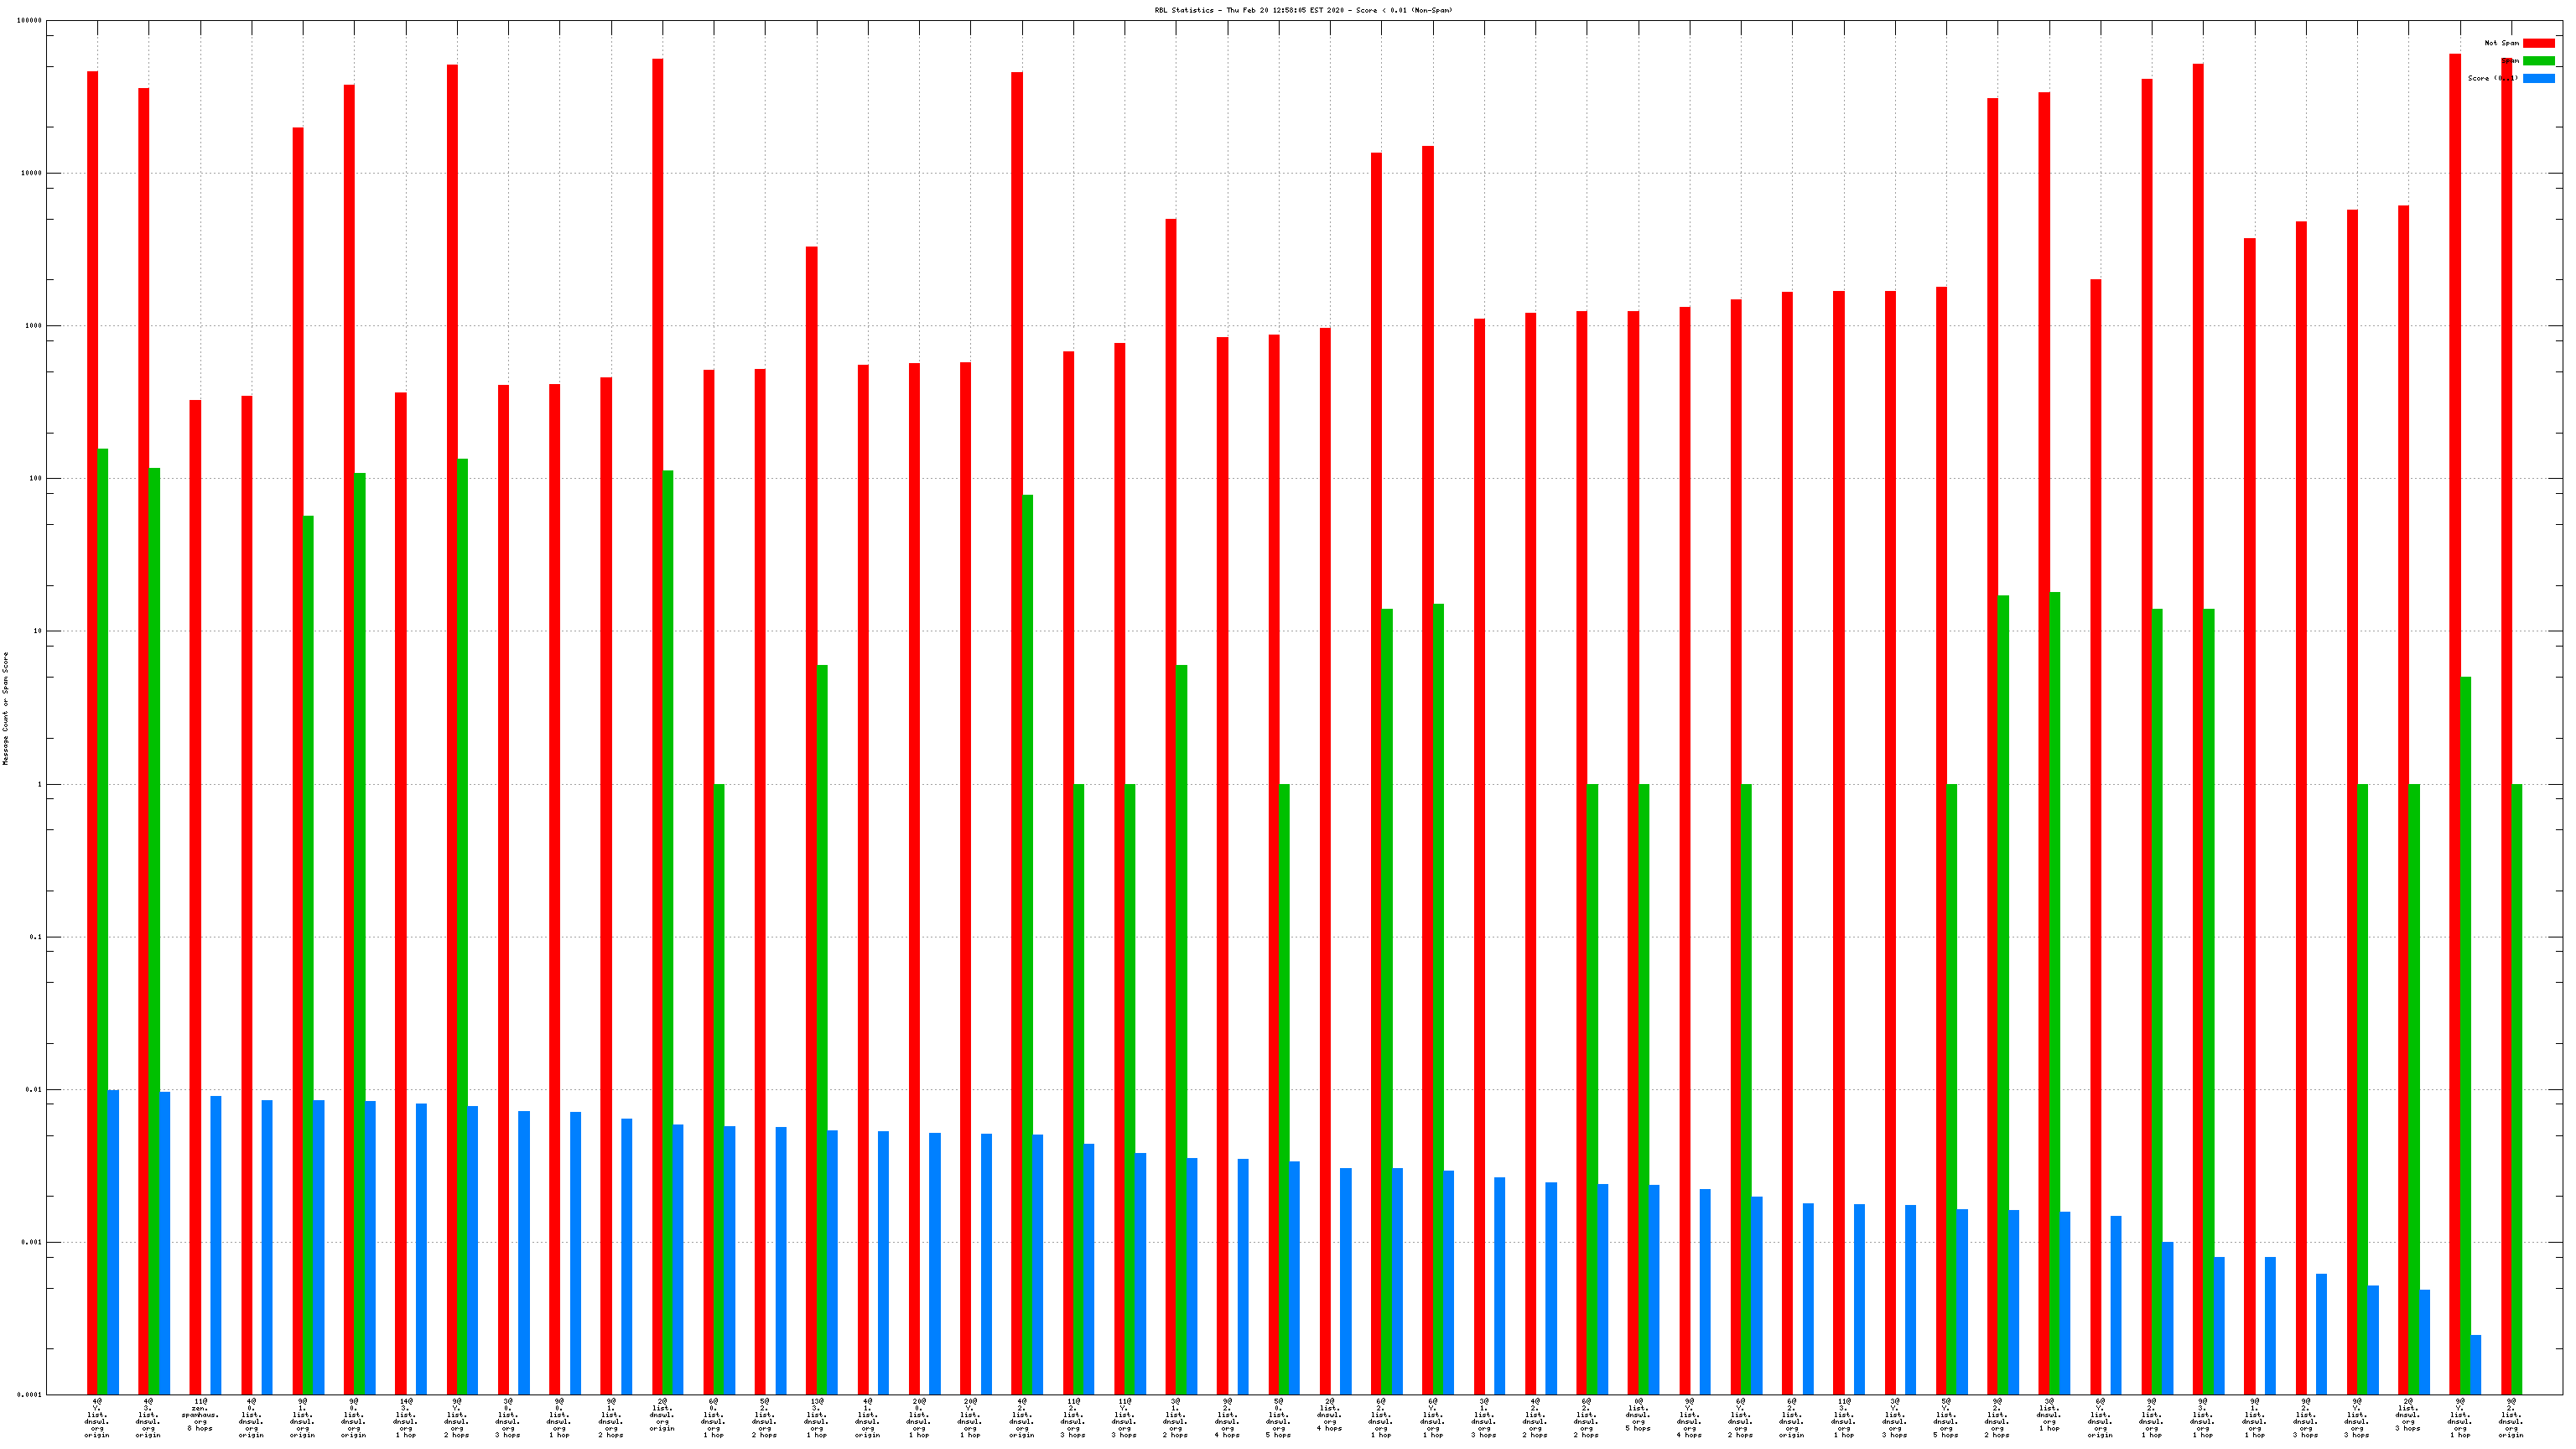Click the 'Not Spam' legend text
Image resolution: width=2576 pixels, height=1449 pixels.
pos(2501,43)
